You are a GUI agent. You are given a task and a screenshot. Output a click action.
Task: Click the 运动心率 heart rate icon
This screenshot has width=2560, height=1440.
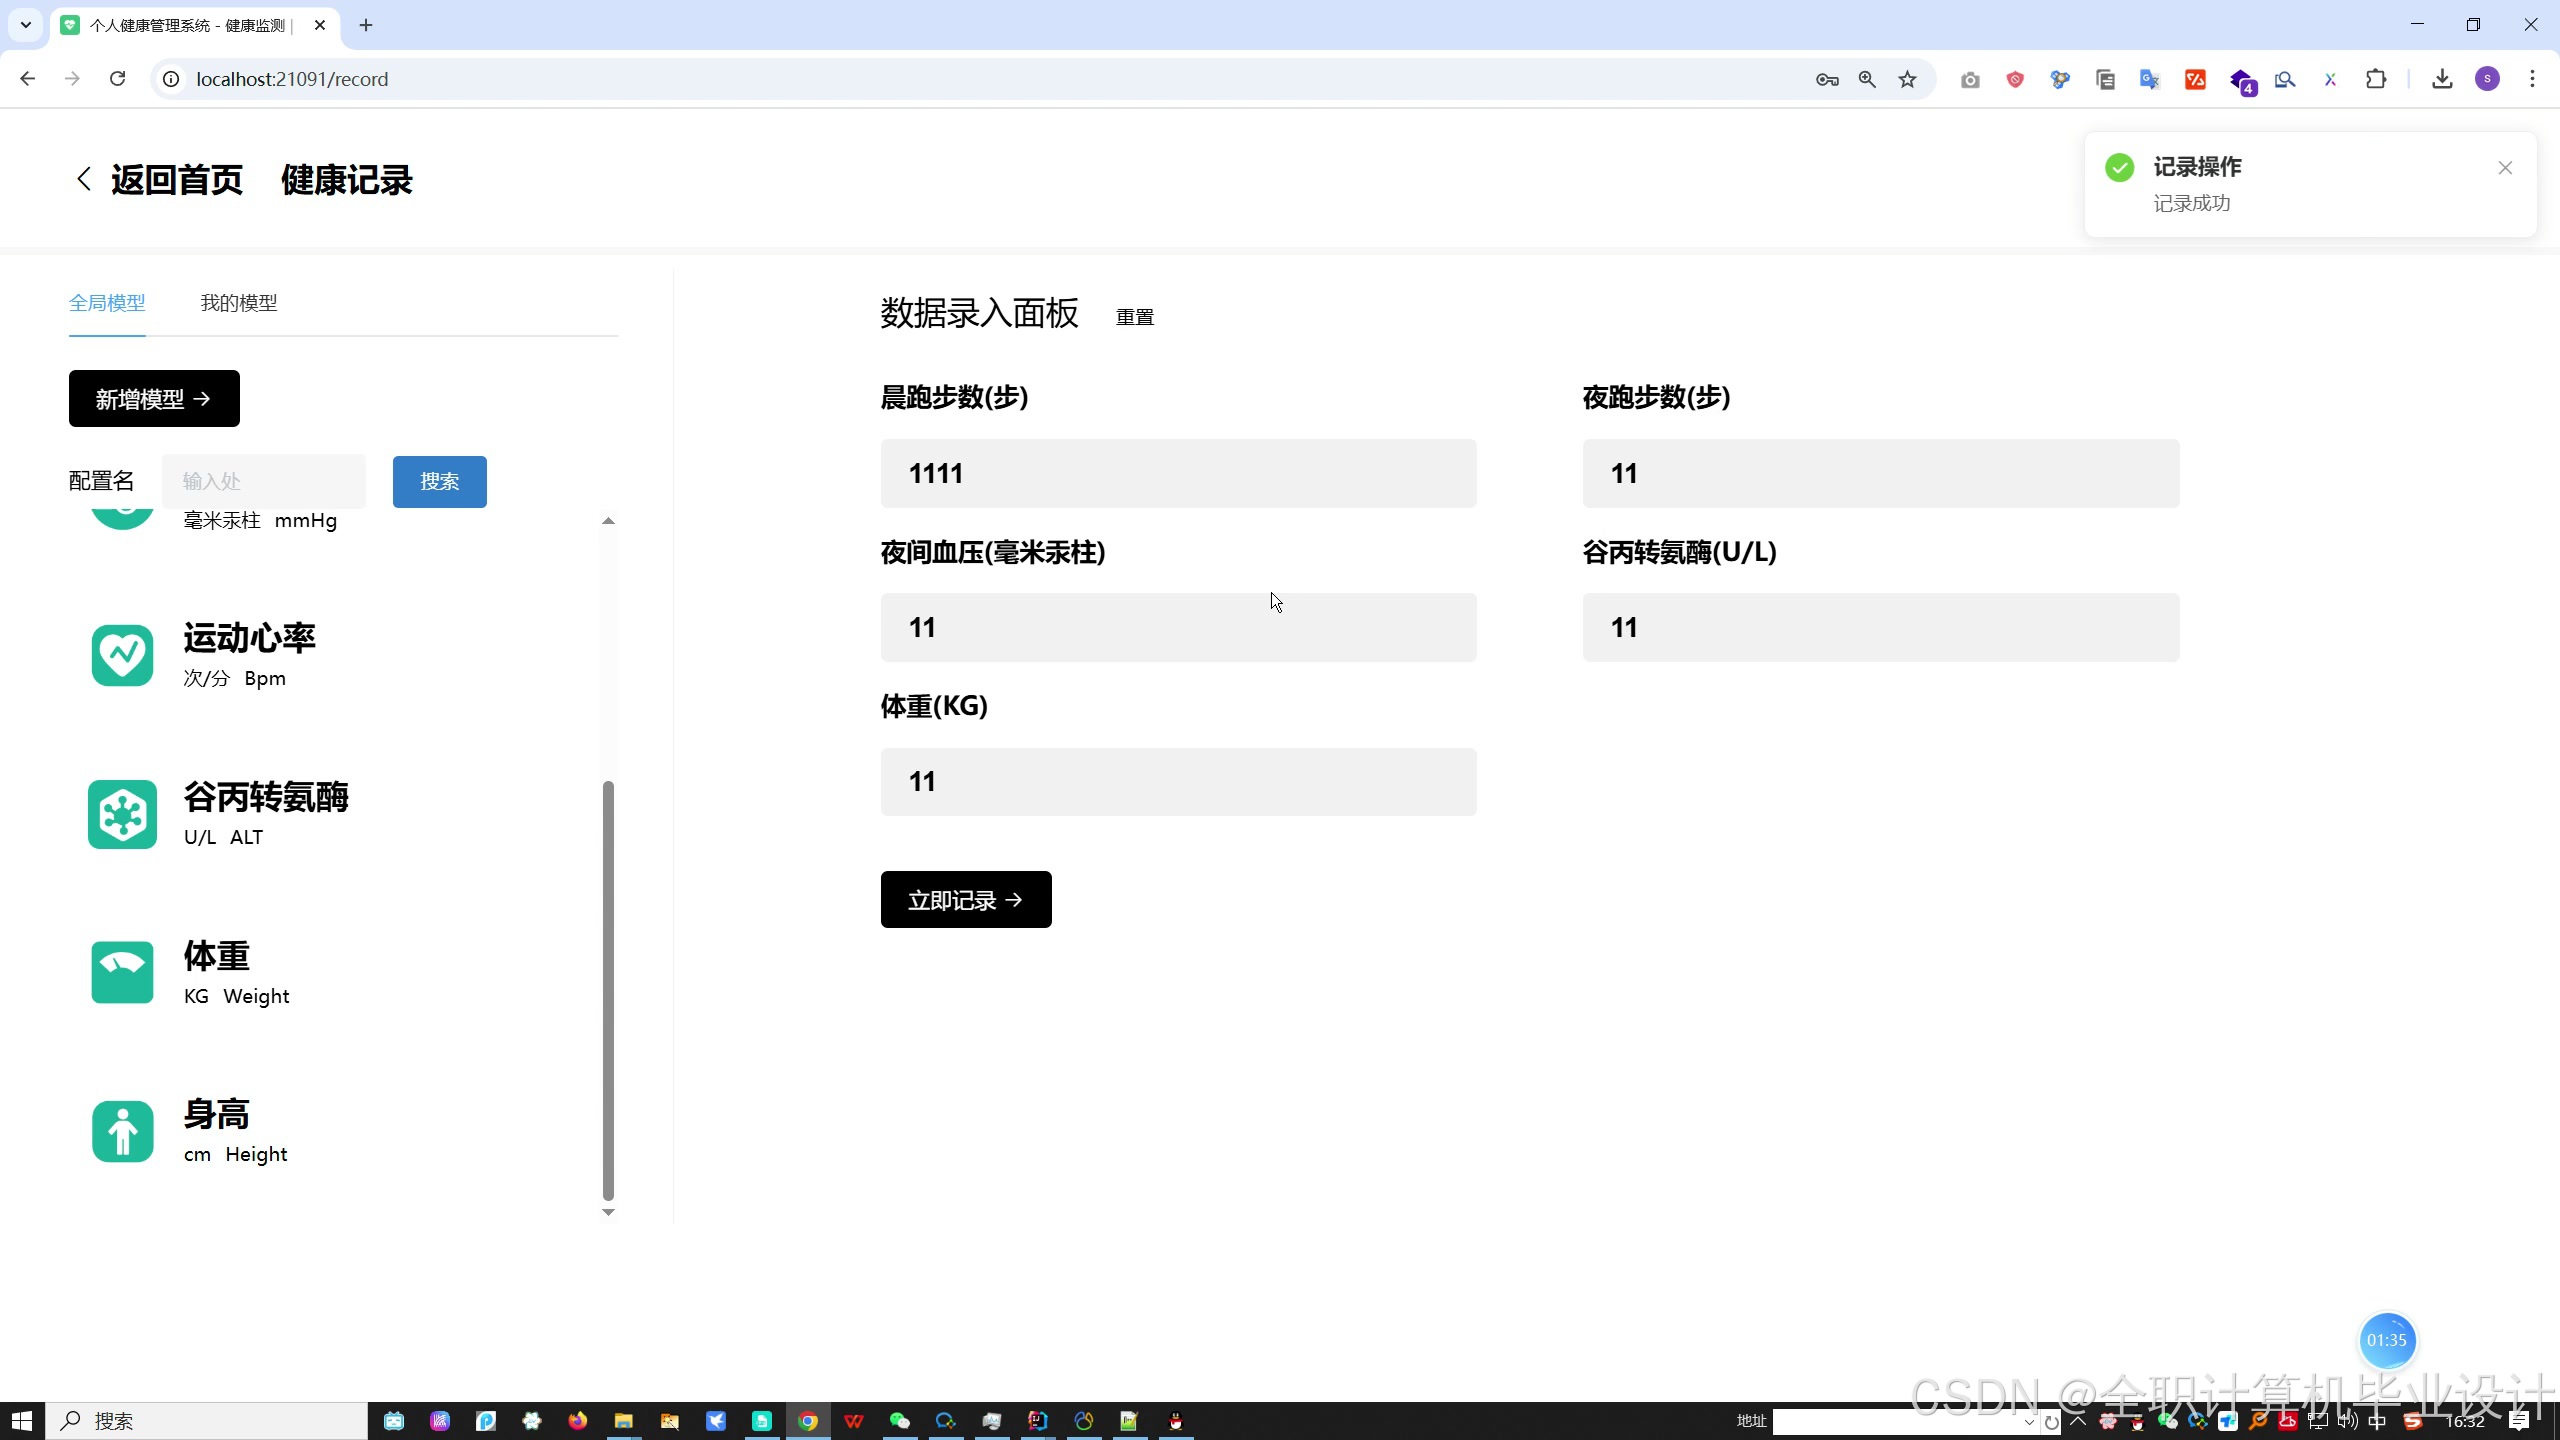[122, 656]
